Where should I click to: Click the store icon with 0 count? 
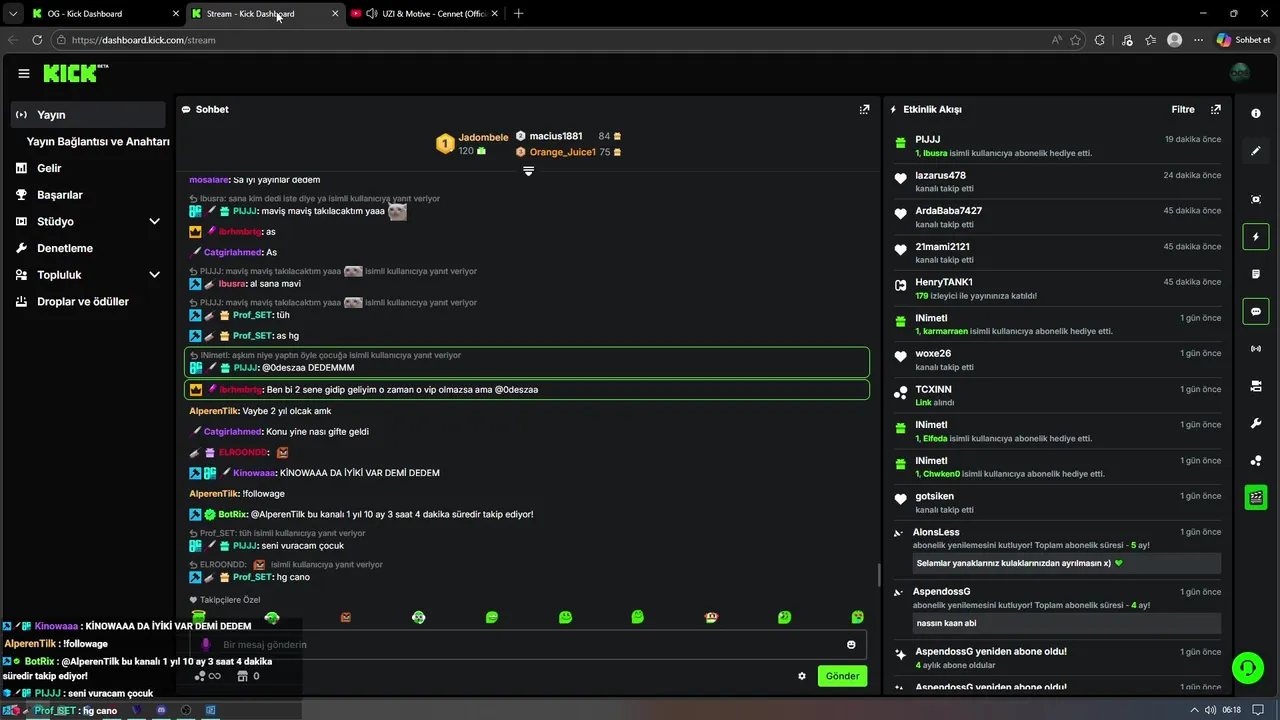(248, 676)
